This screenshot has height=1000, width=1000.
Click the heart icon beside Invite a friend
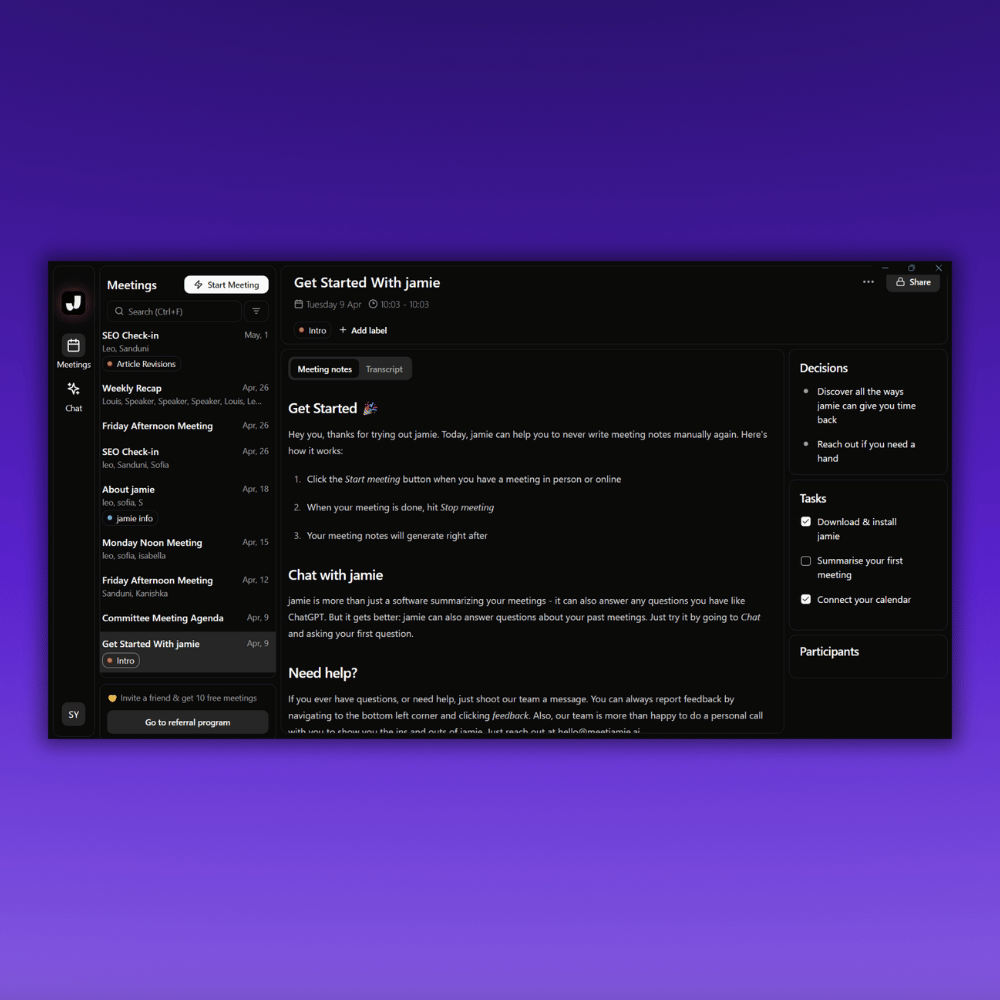[112, 698]
